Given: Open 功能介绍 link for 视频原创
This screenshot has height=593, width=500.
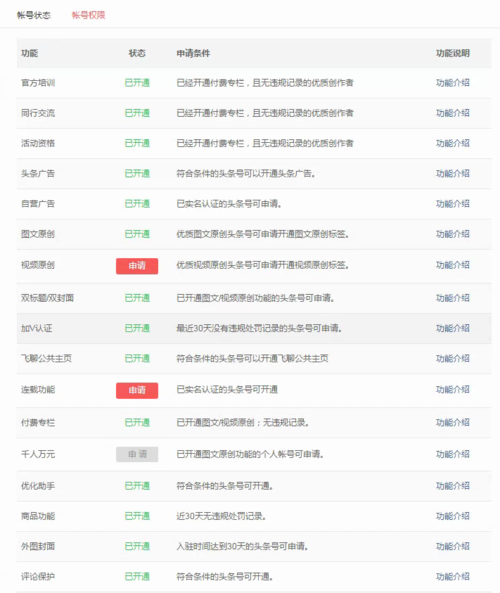Looking at the screenshot, I should click(453, 265).
